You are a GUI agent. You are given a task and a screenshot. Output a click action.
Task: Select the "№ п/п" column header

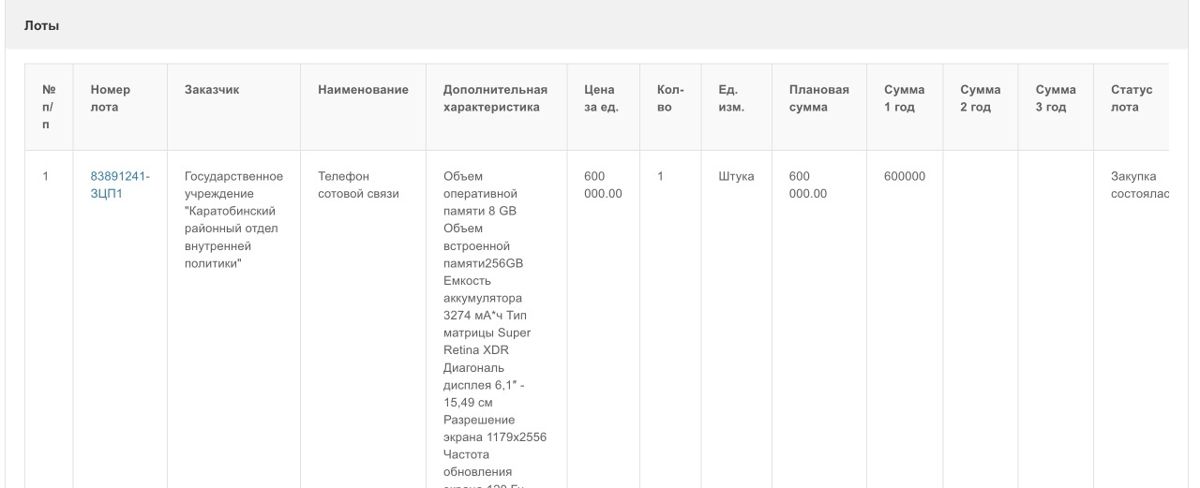[x=47, y=107]
